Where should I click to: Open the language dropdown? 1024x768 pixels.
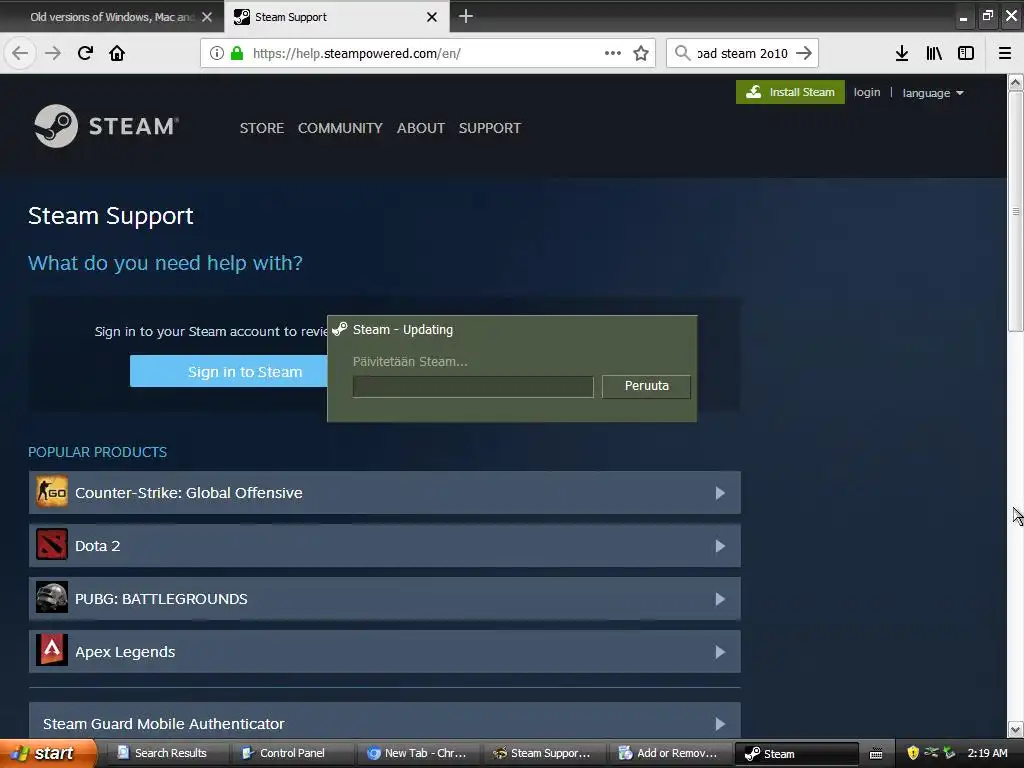[933, 93]
